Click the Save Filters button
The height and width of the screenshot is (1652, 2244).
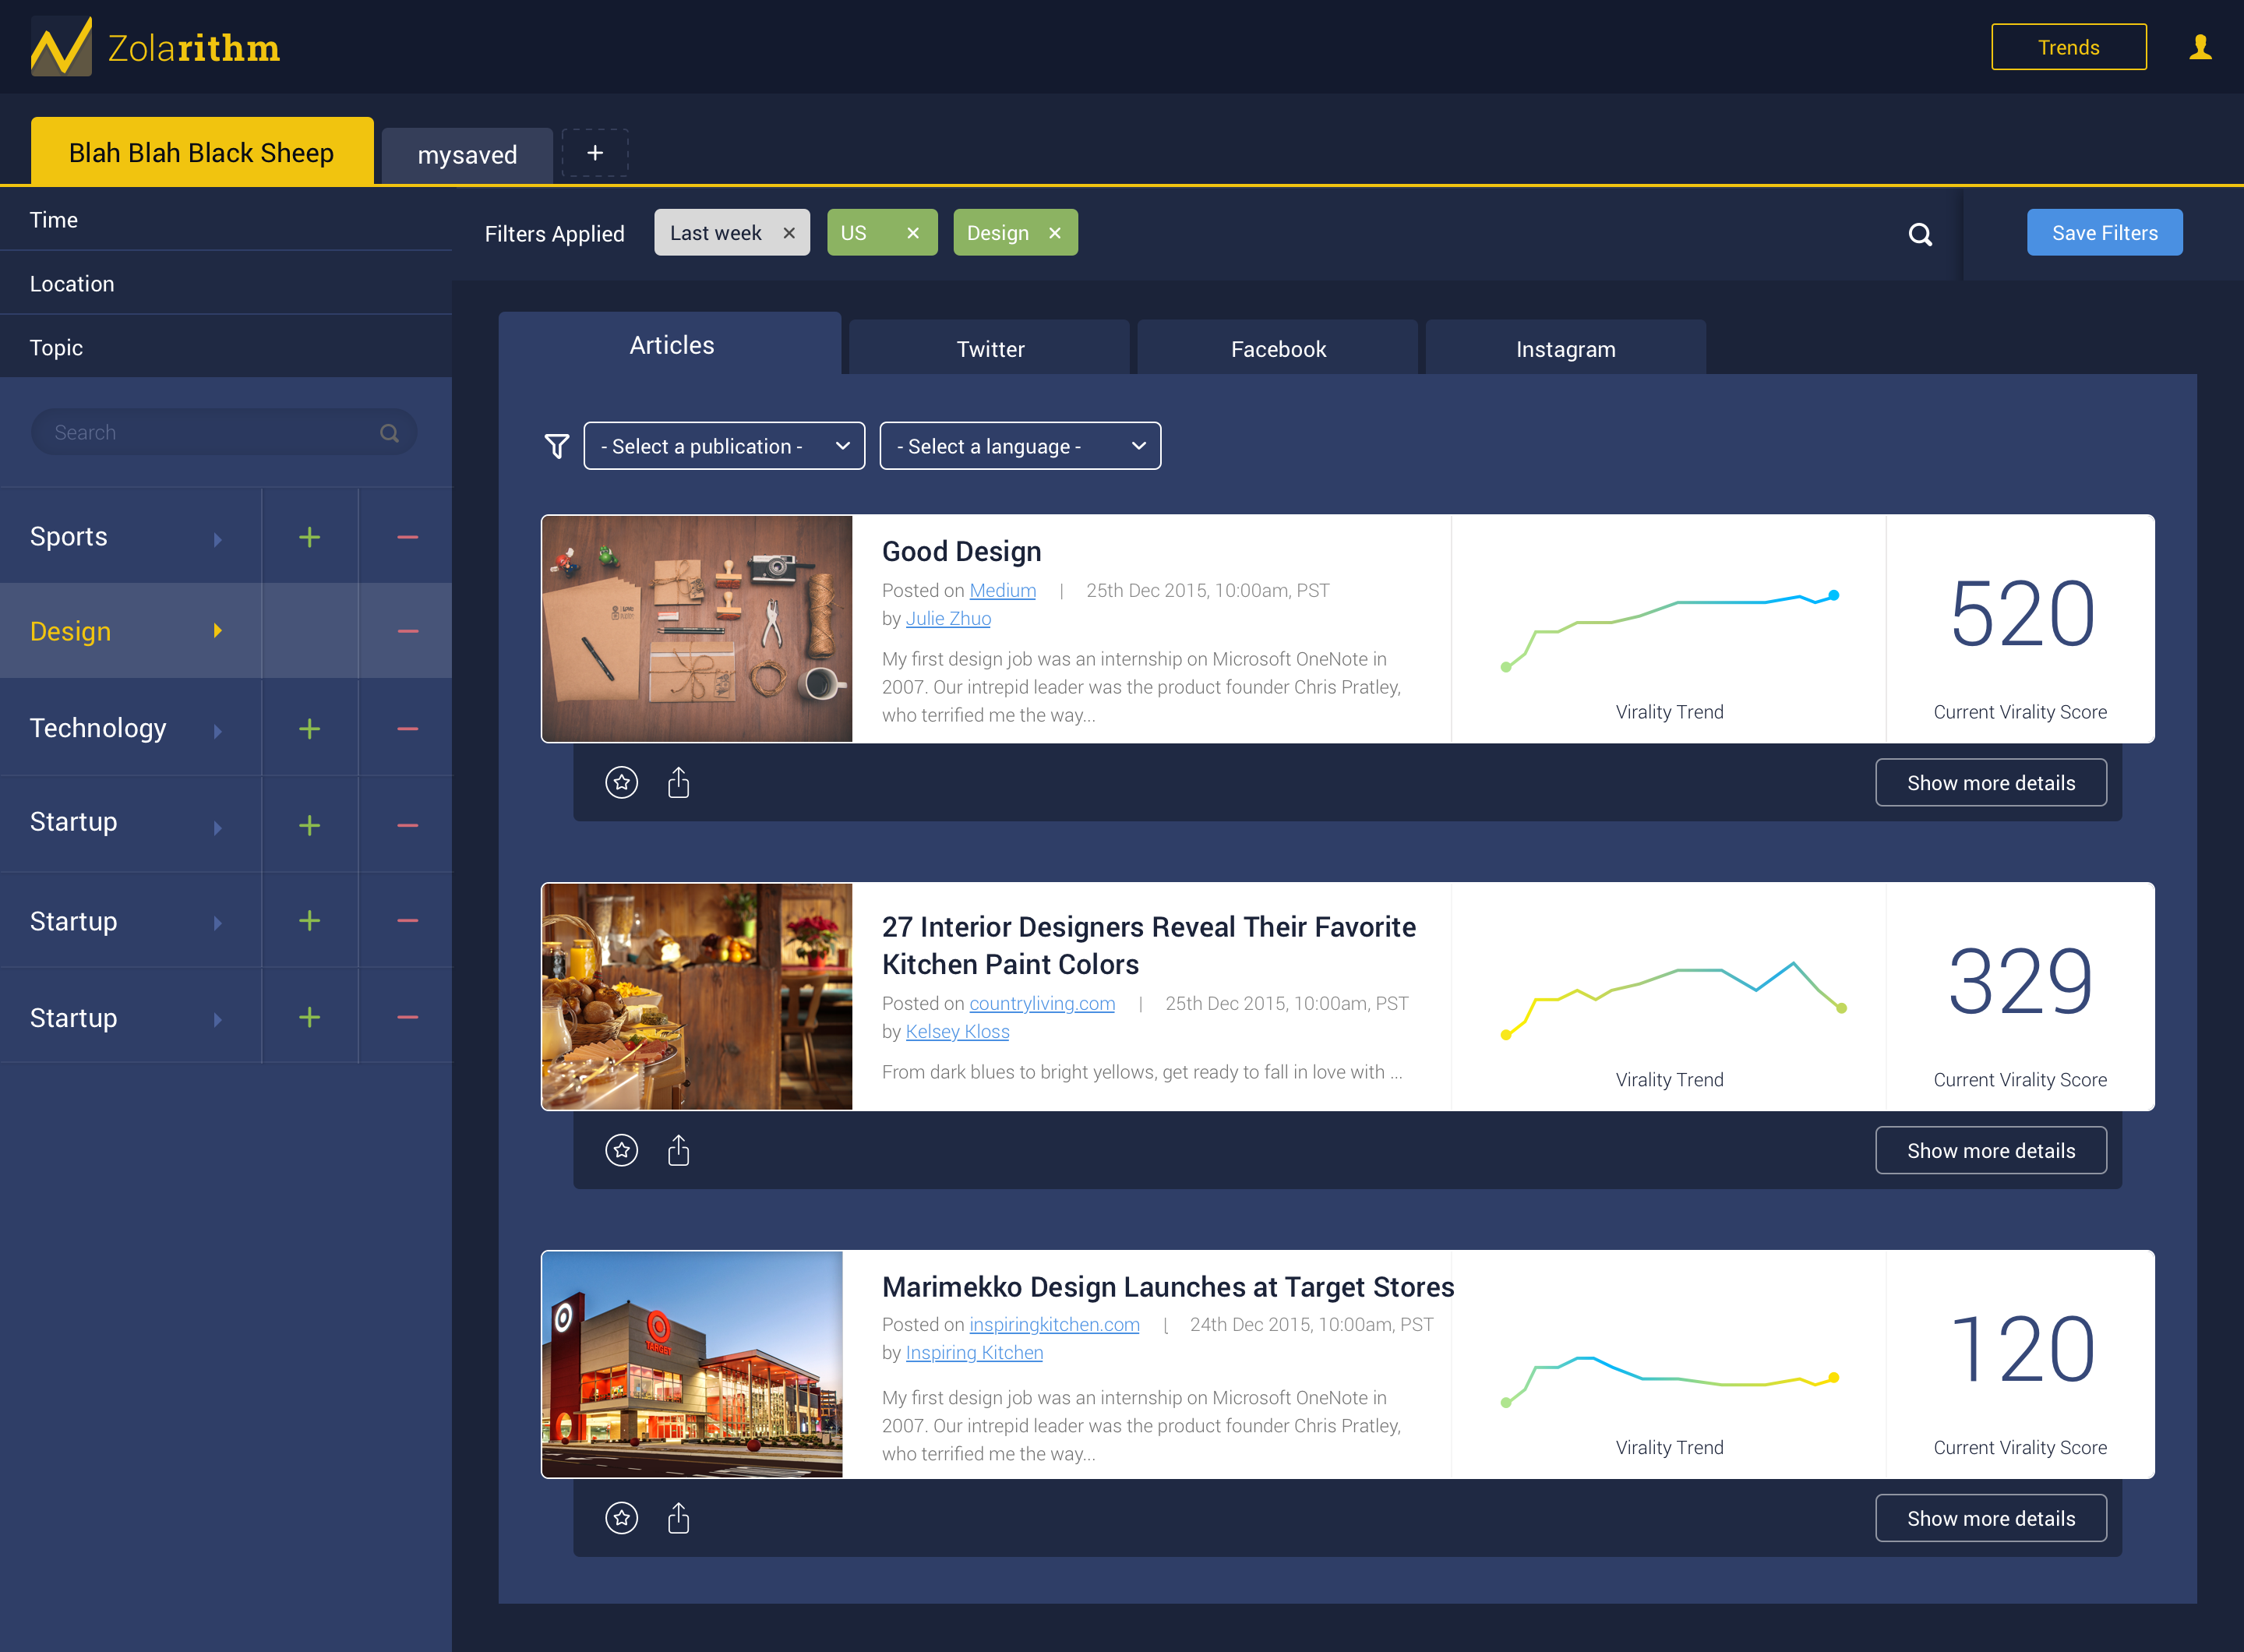coord(2104,233)
